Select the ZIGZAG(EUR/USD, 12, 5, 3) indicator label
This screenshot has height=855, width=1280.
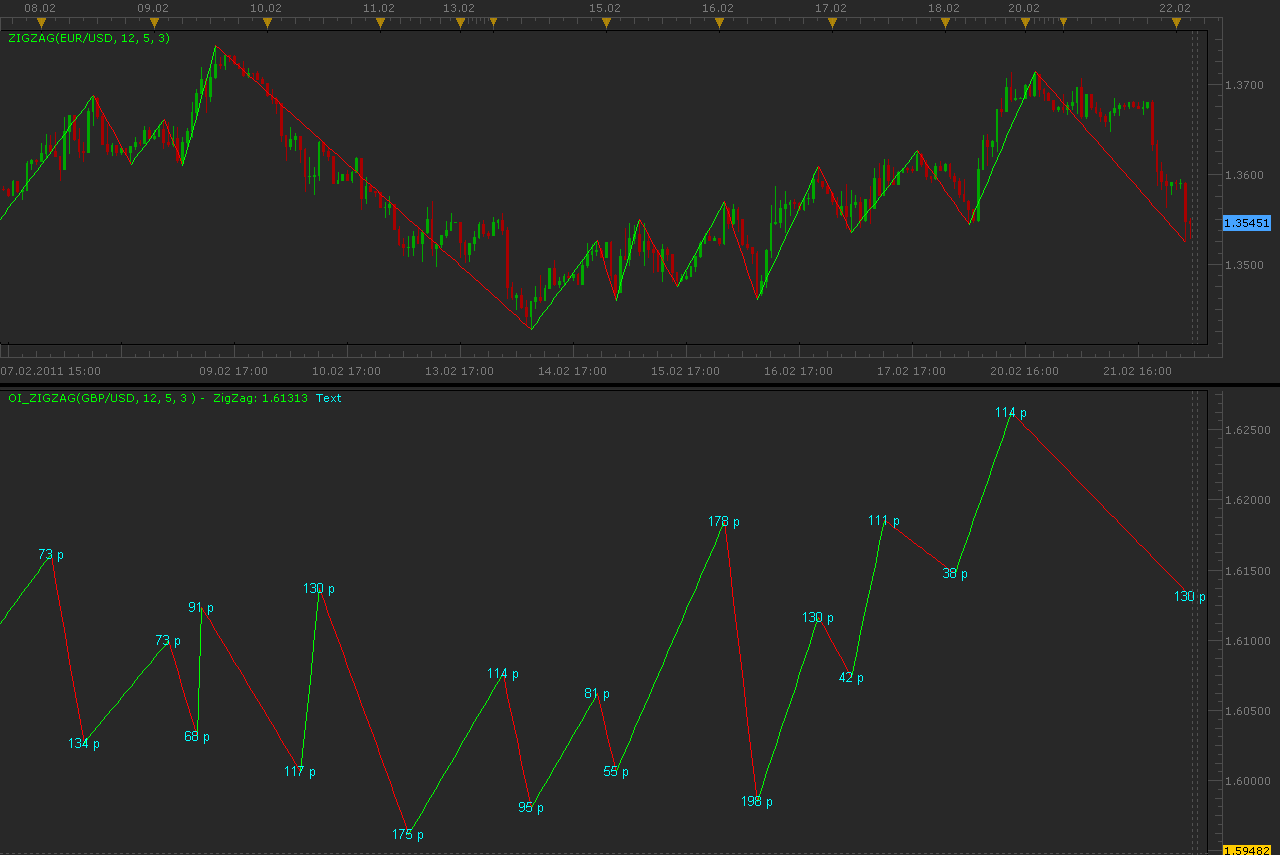pos(89,38)
